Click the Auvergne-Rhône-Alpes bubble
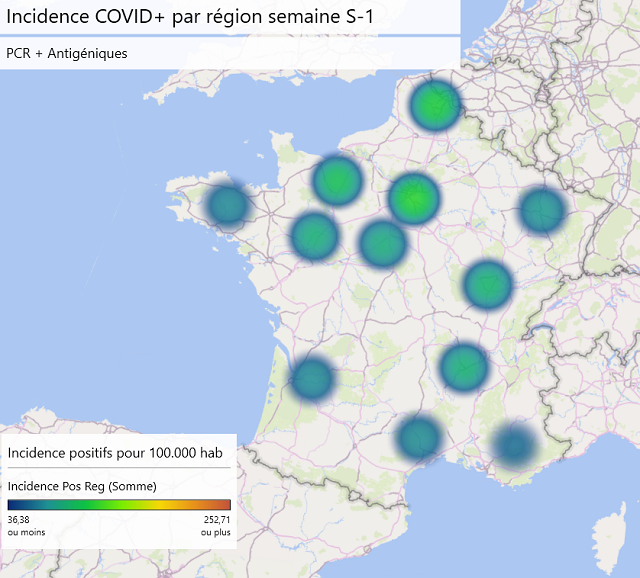 [x=464, y=367]
